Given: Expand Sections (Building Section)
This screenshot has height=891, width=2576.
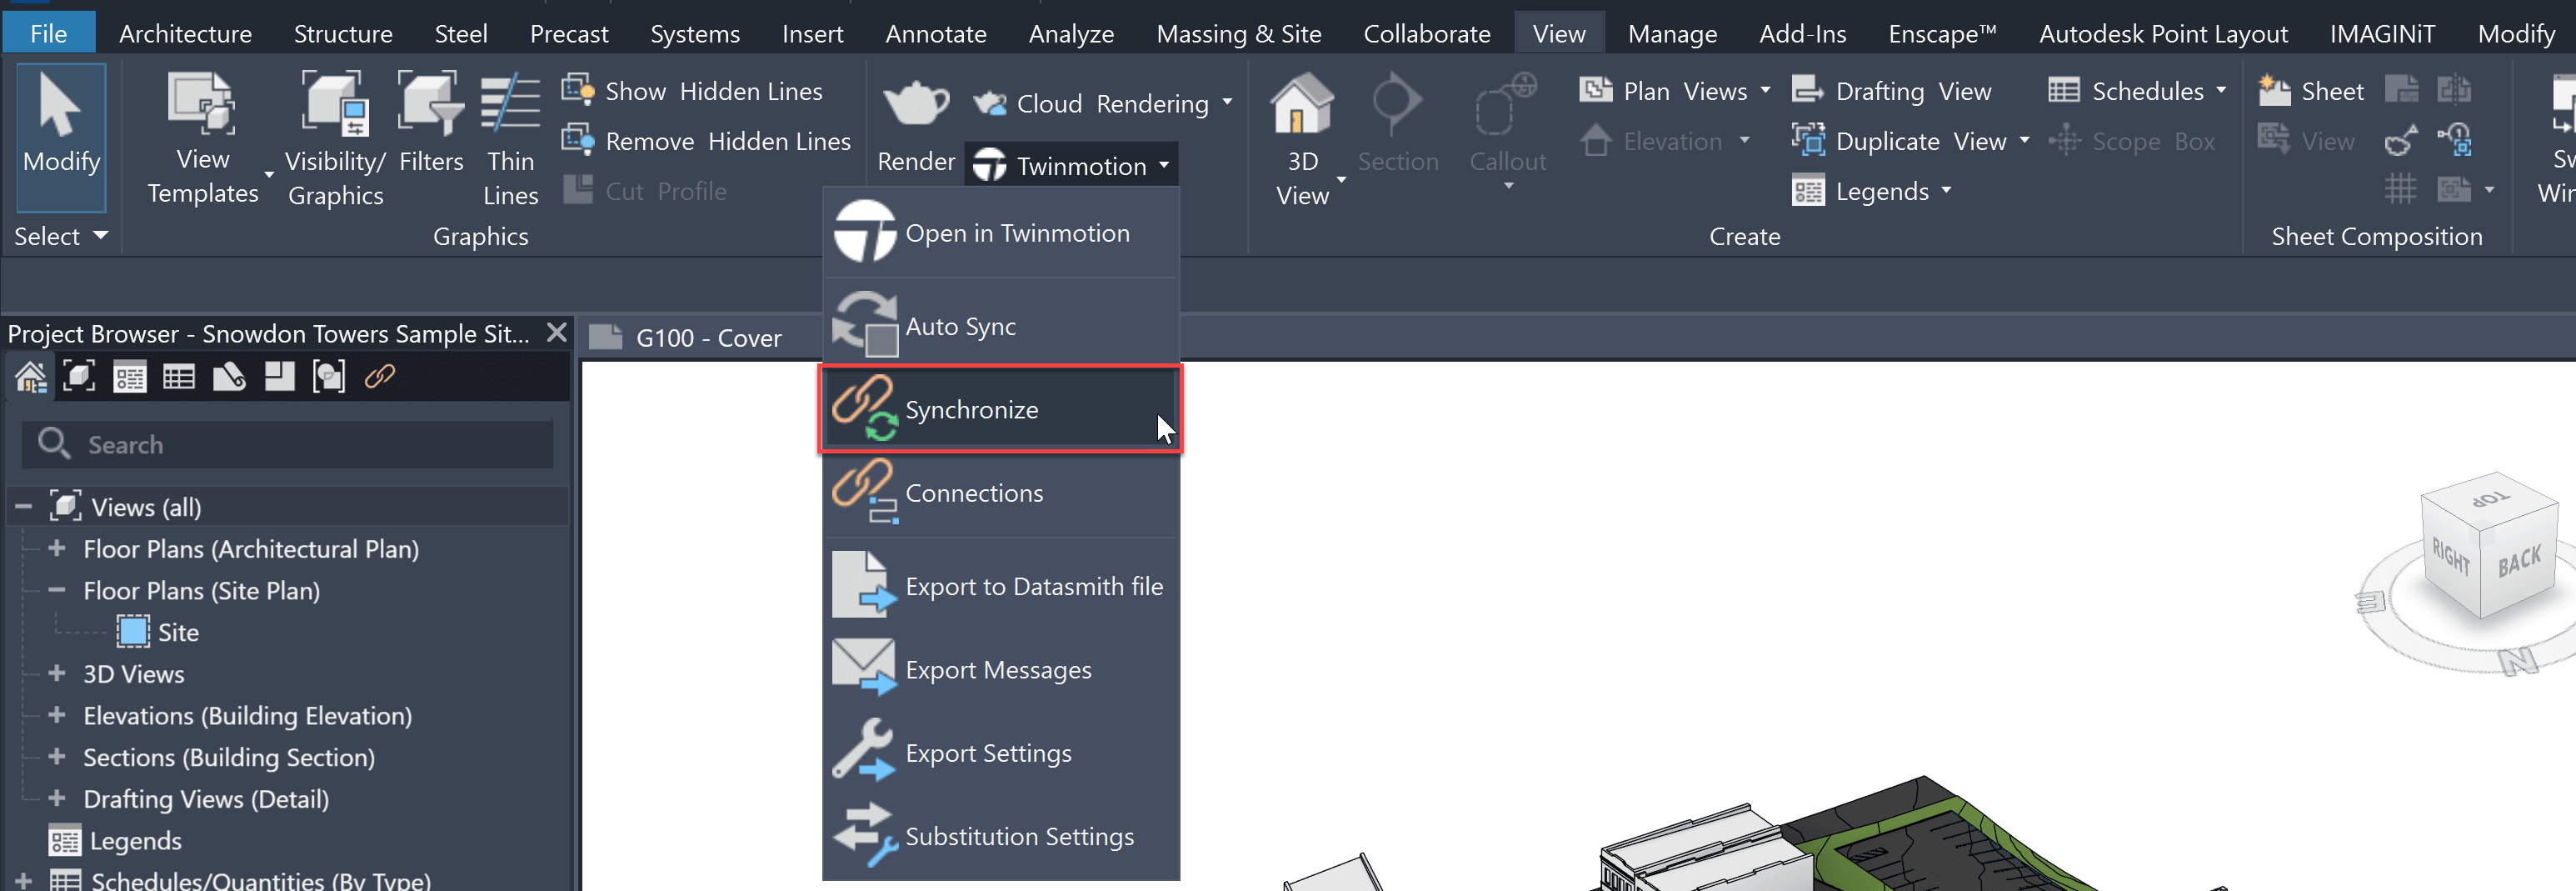Looking at the screenshot, I should [x=57, y=757].
